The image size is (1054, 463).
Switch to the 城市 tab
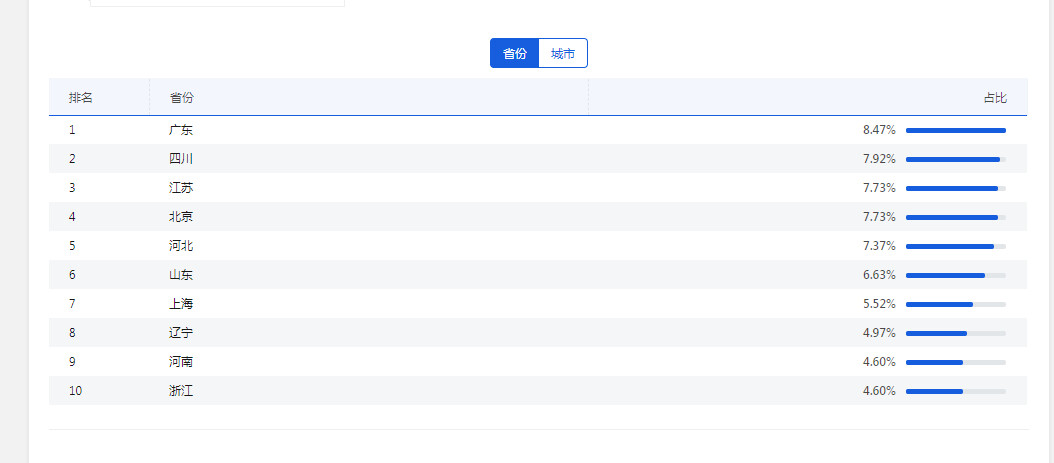(563, 54)
